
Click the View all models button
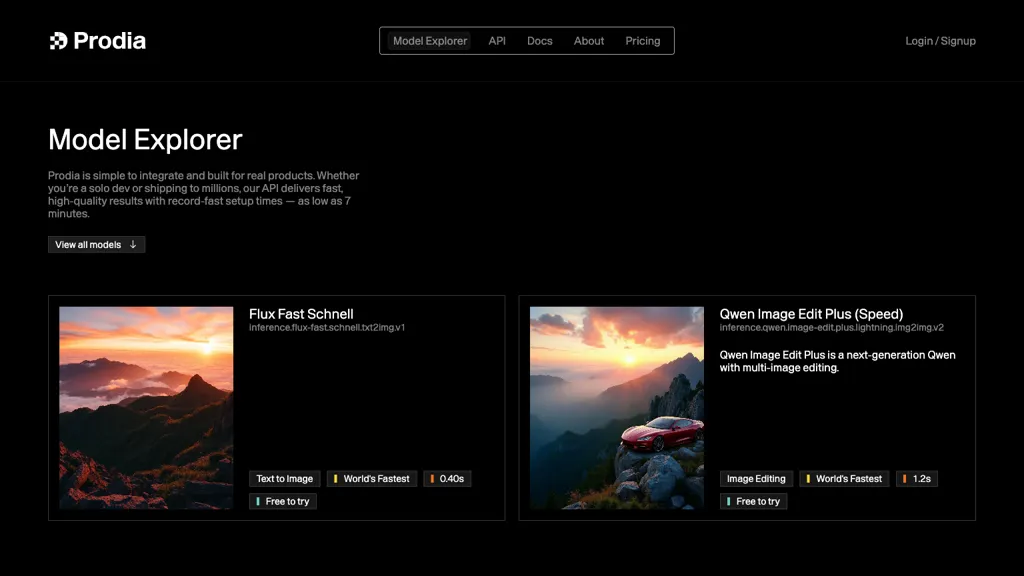pyautogui.click(x=97, y=244)
